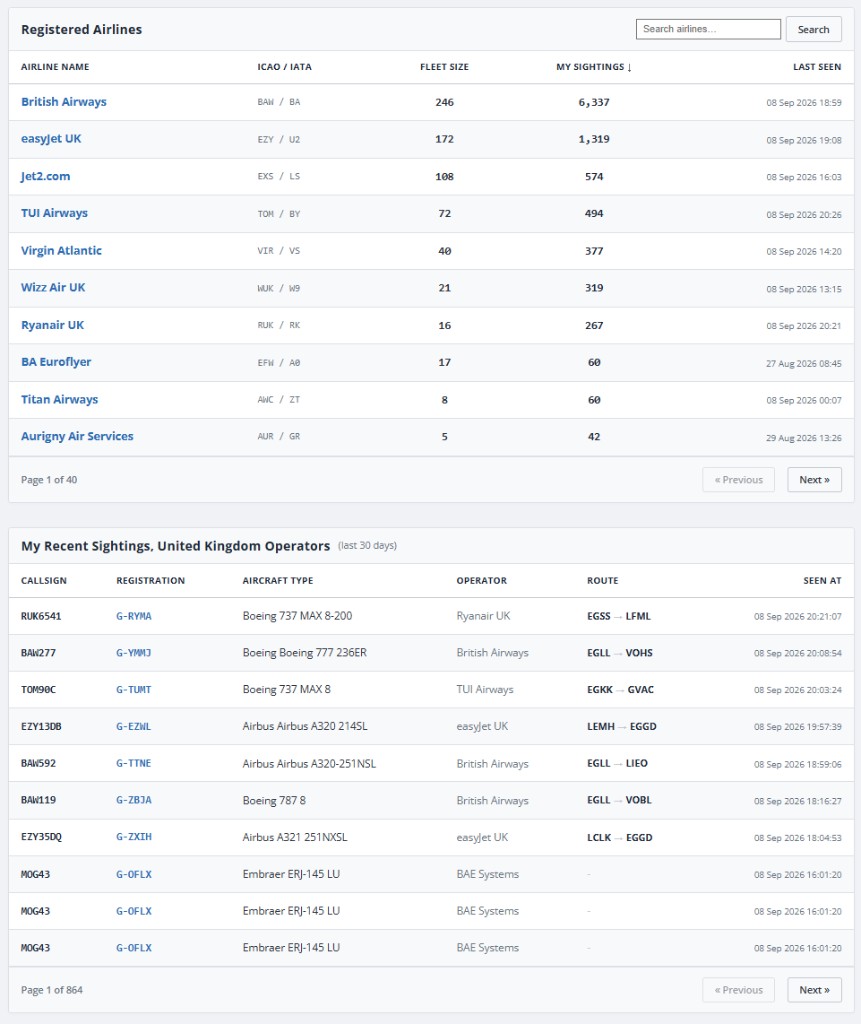
Task: Click Boeing 787 8 aircraft type
Action: point(274,800)
